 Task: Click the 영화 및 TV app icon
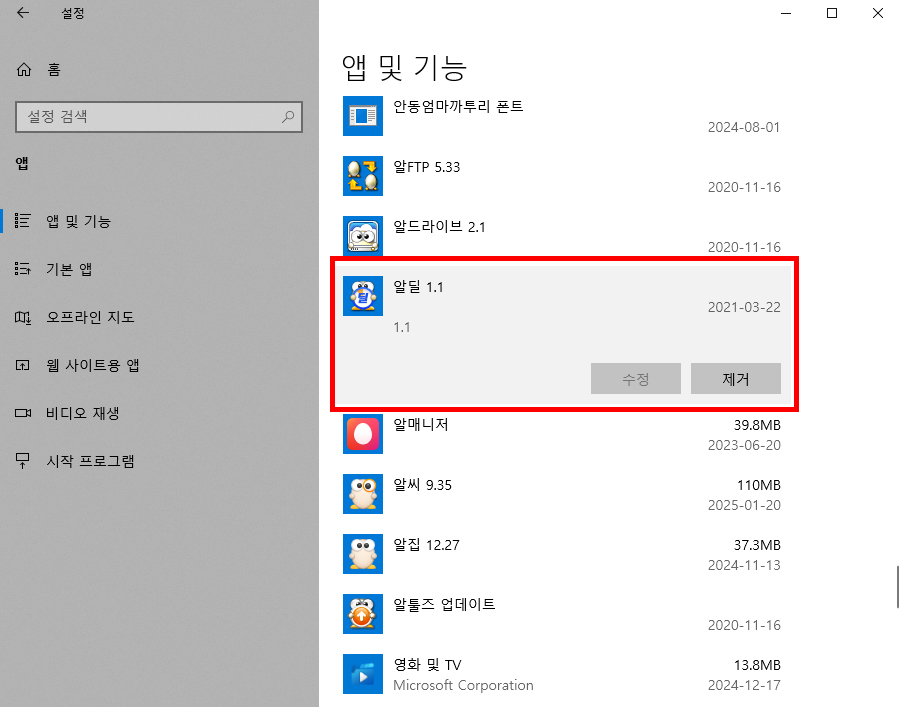point(363,674)
